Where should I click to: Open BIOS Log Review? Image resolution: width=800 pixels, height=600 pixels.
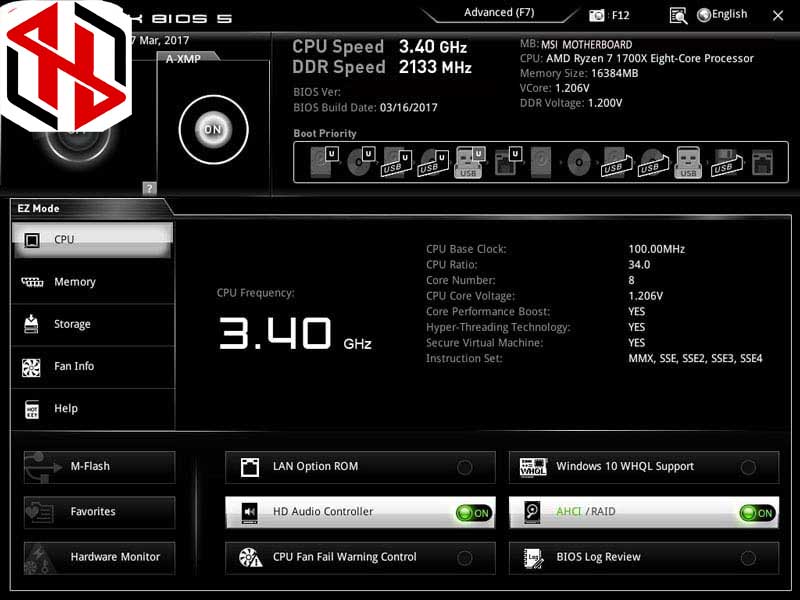(644, 558)
